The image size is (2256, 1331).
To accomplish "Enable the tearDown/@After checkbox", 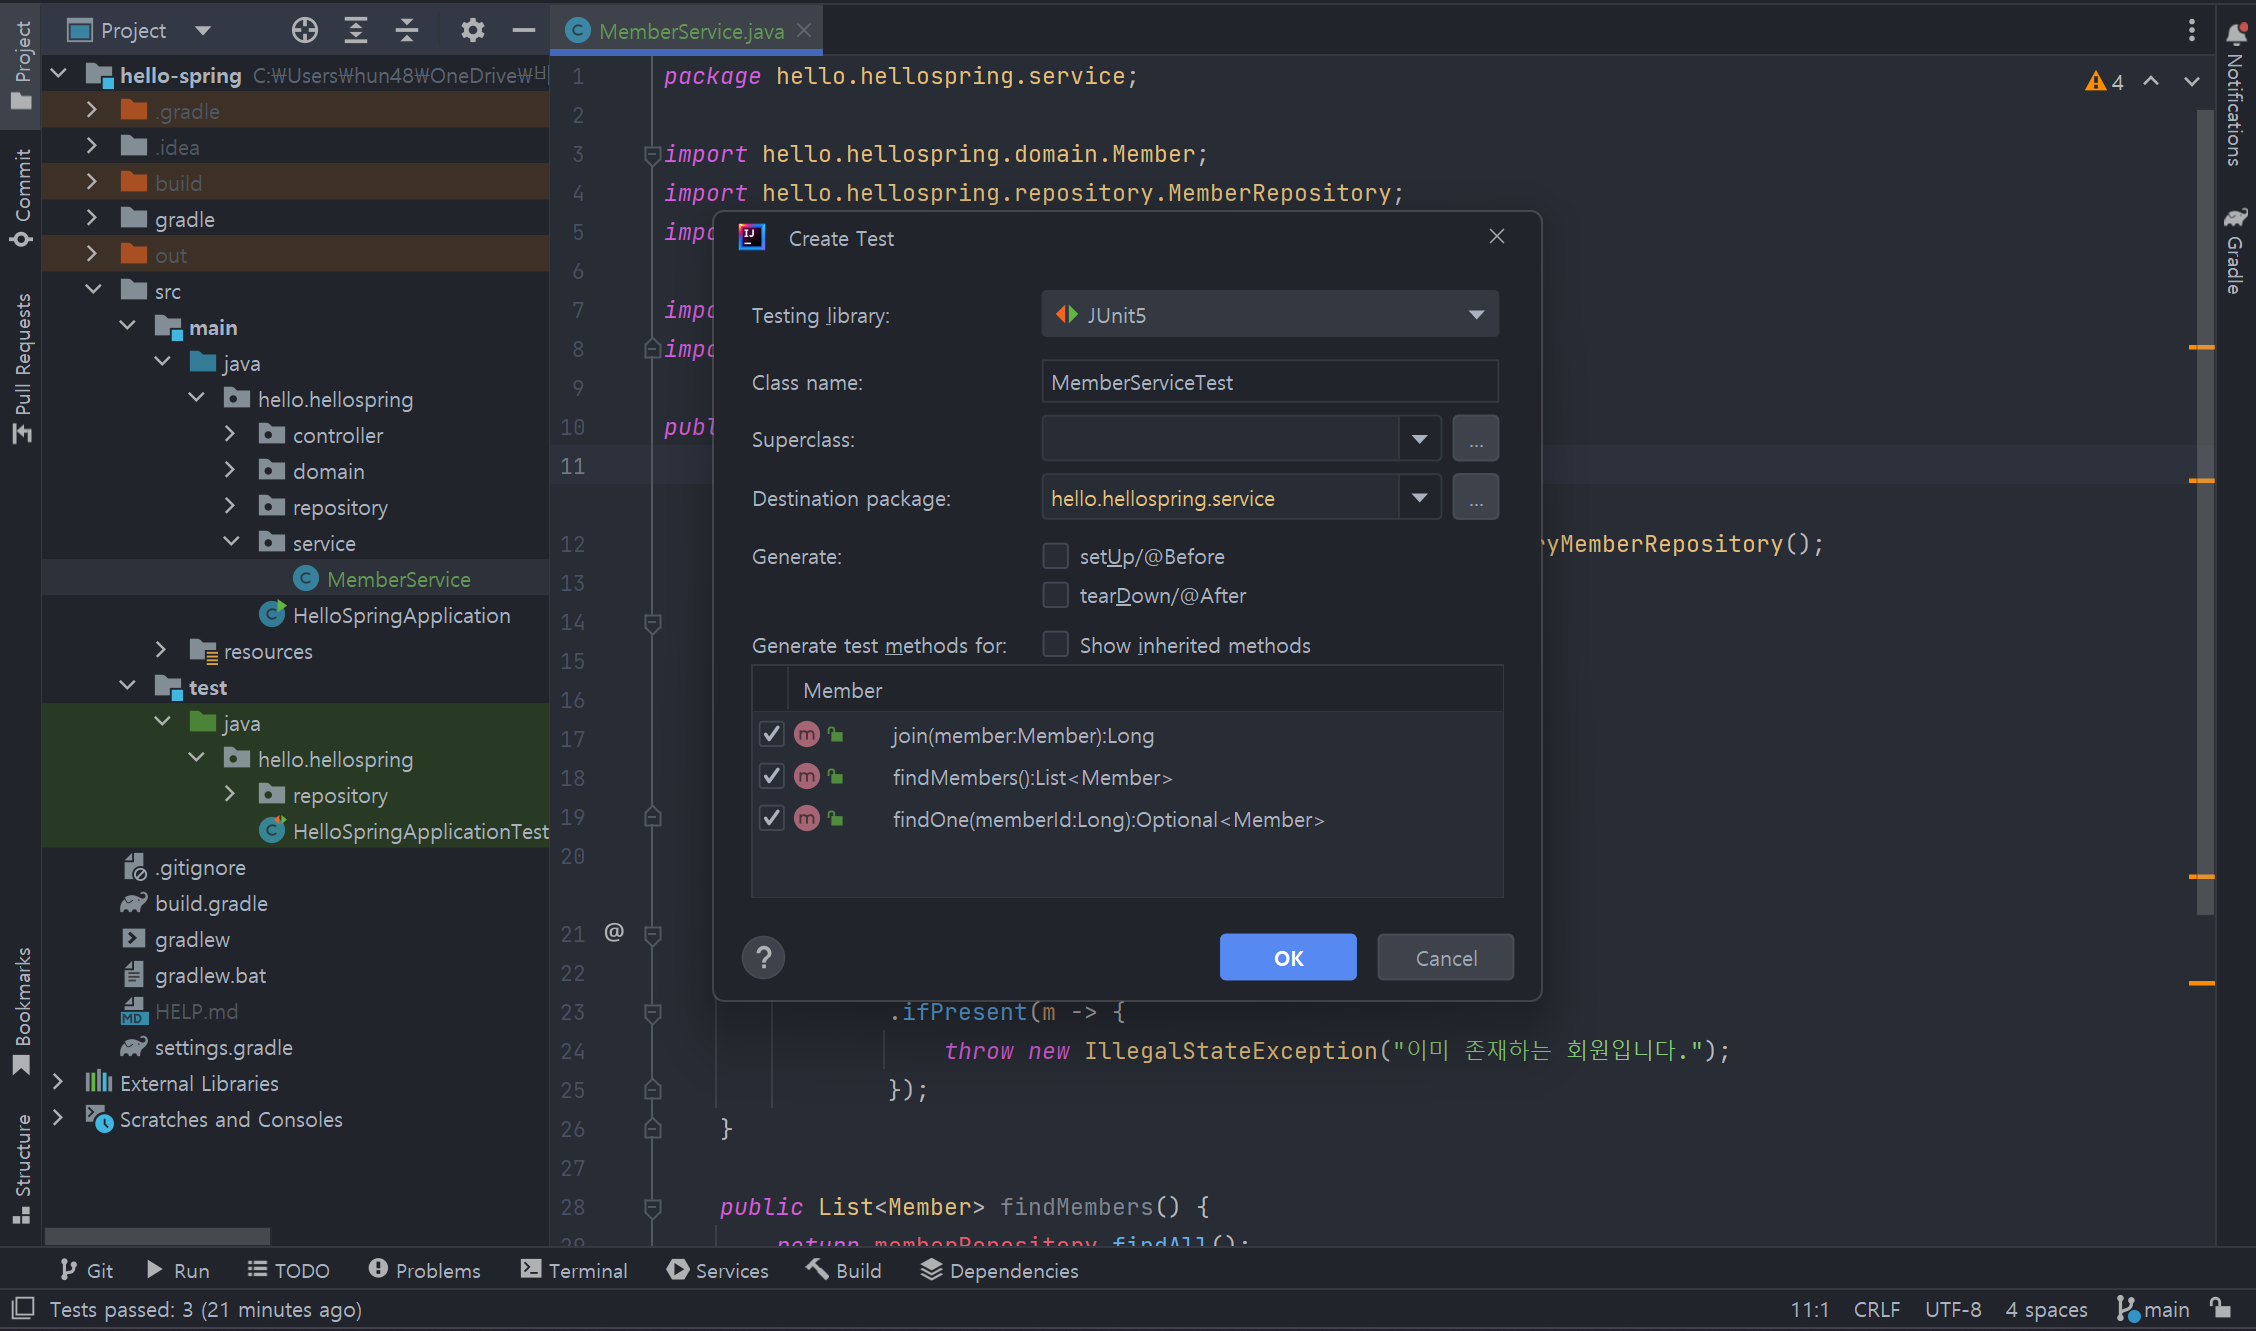I will coord(1055,595).
